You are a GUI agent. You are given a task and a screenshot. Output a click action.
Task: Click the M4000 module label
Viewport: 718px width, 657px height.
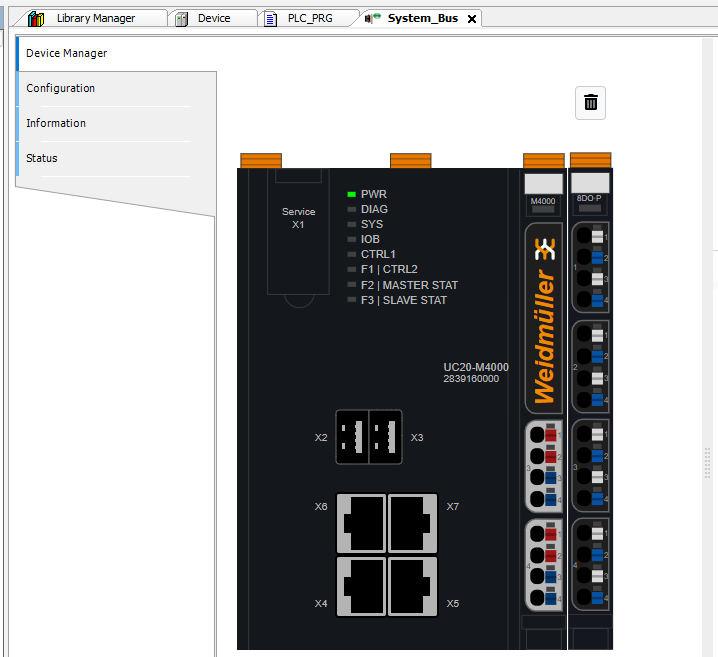[x=543, y=201]
